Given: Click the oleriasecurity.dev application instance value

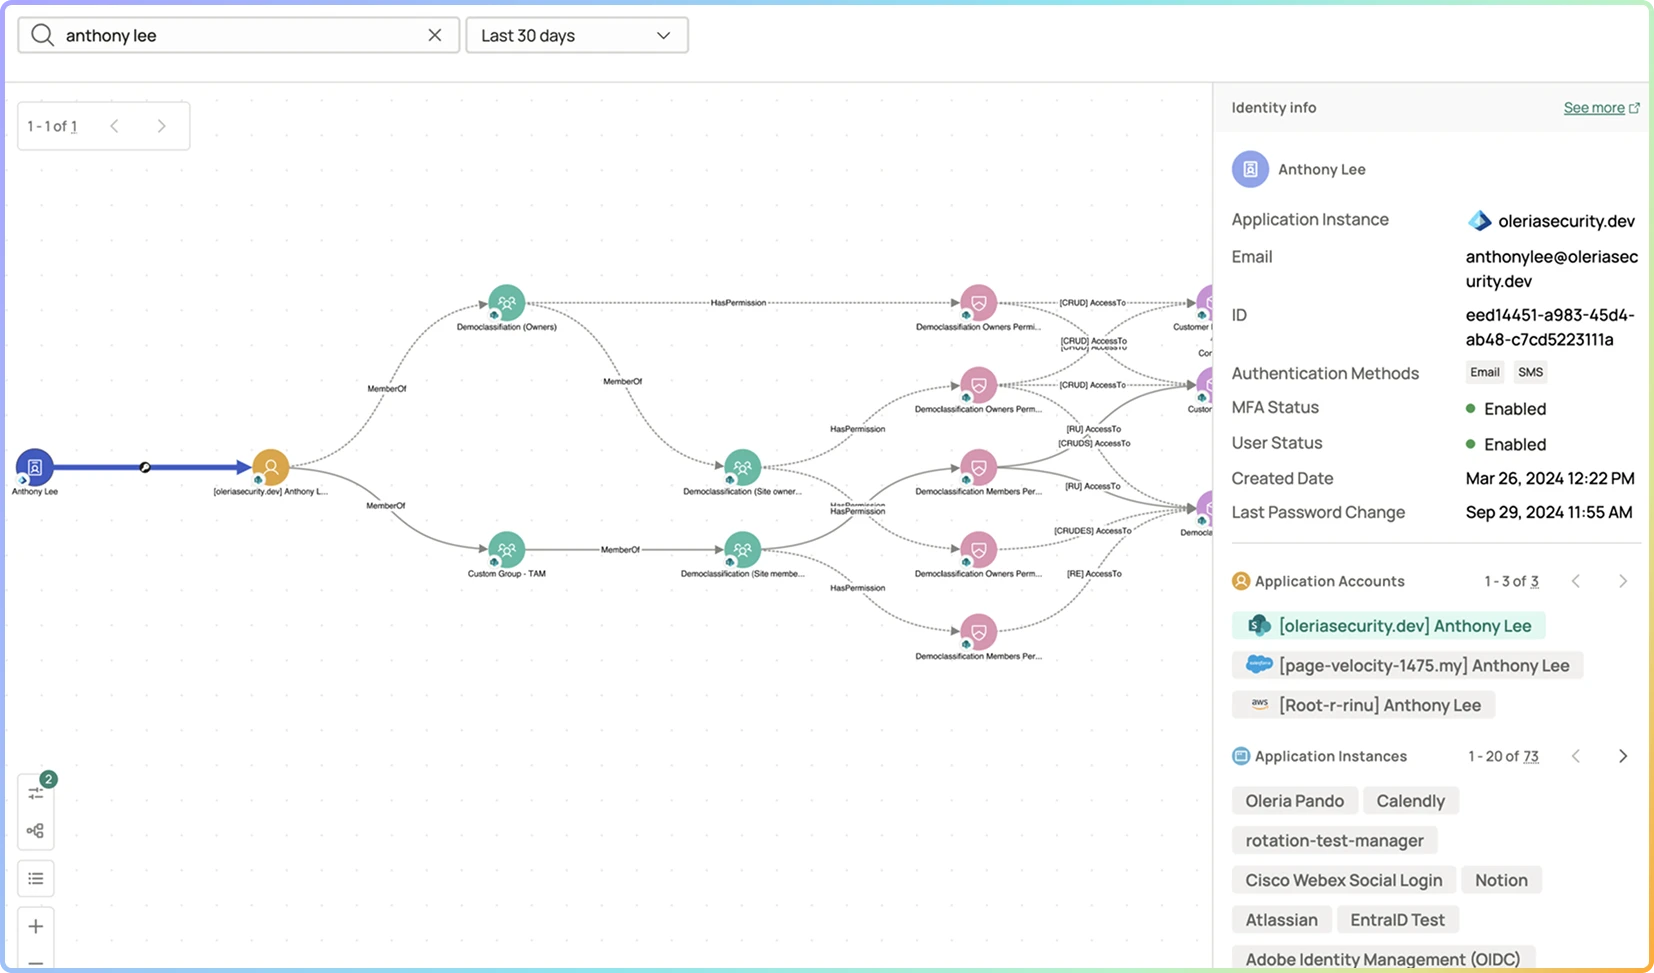Looking at the screenshot, I should pyautogui.click(x=1551, y=221).
